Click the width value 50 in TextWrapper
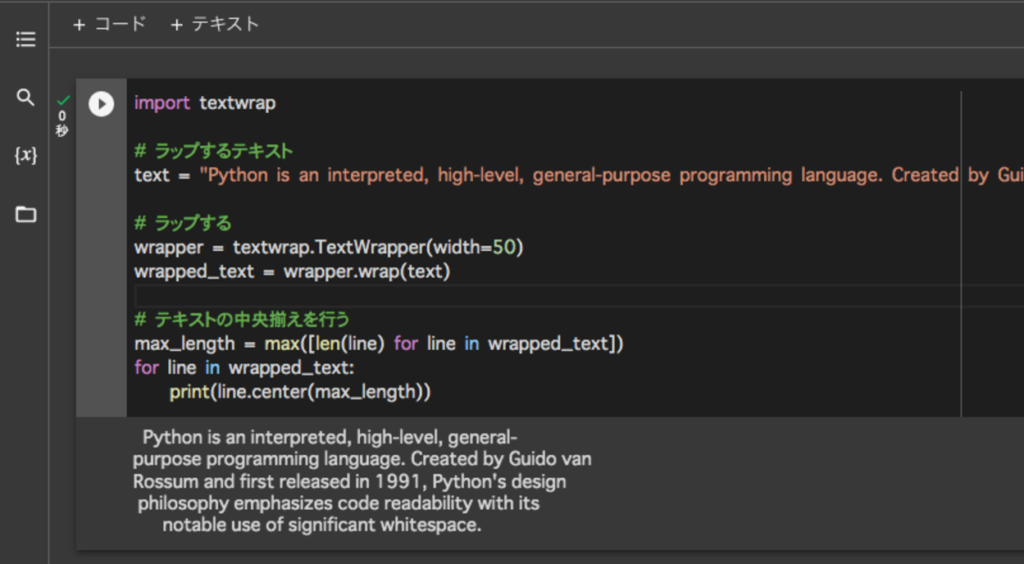Viewport: 1024px width, 564px height. point(505,247)
